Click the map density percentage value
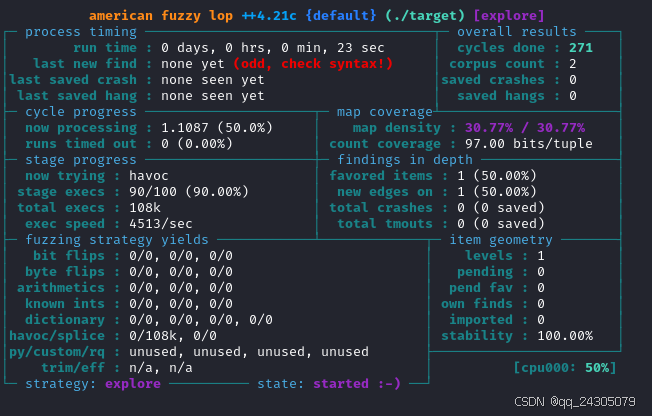 pyautogui.click(x=525, y=128)
